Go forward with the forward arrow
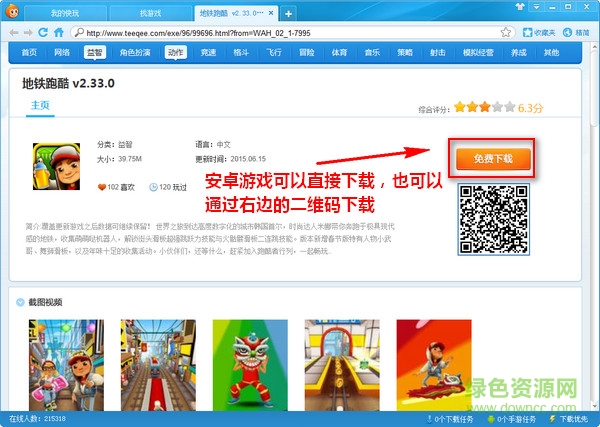This screenshot has width=600, height=427. [28, 33]
